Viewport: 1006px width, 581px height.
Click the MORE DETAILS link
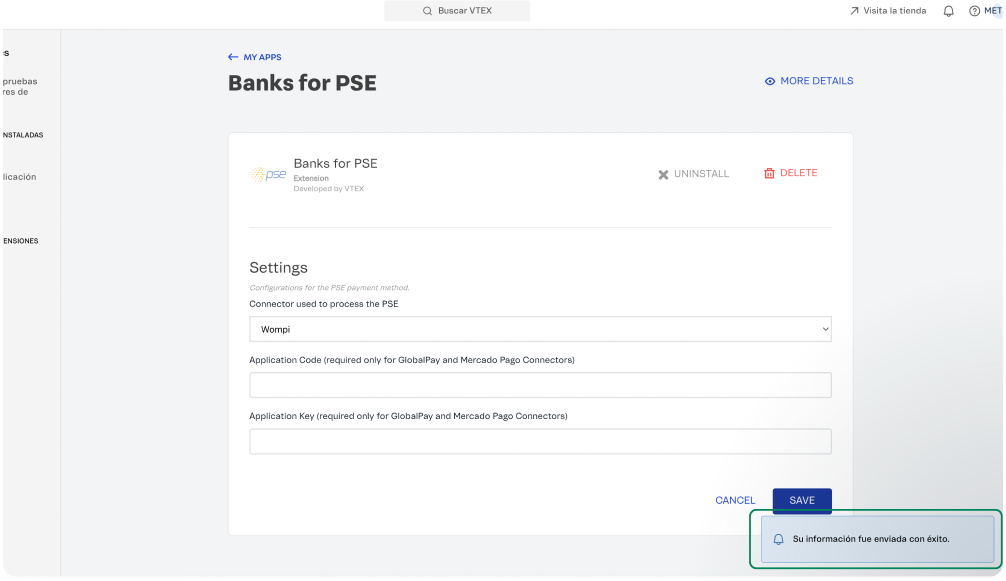[817, 80]
